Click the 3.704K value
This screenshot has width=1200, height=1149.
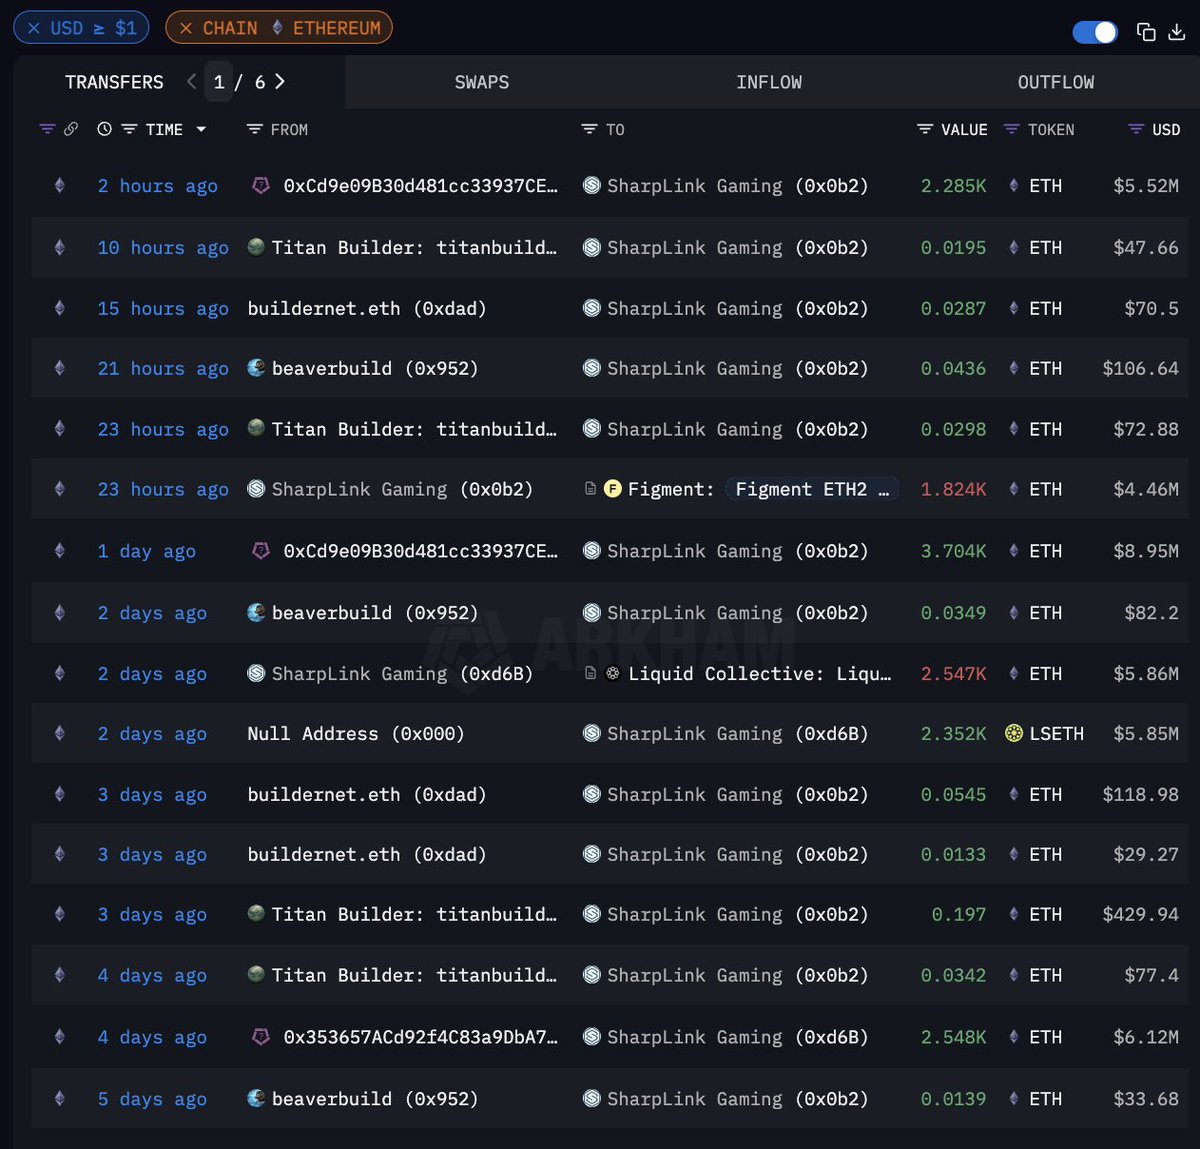(953, 552)
